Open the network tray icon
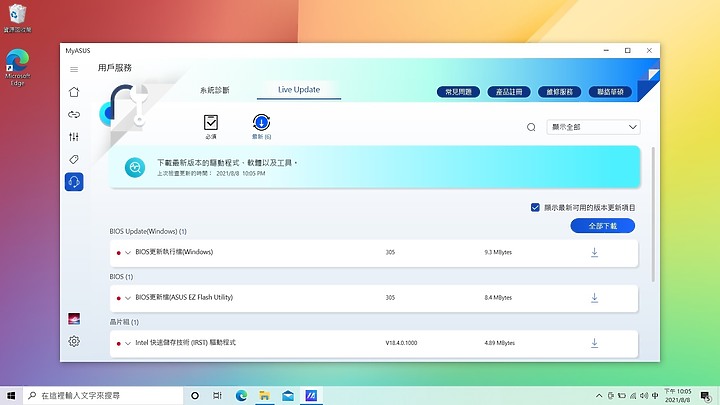The height and width of the screenshot is (405, 720). click(633, 395)
